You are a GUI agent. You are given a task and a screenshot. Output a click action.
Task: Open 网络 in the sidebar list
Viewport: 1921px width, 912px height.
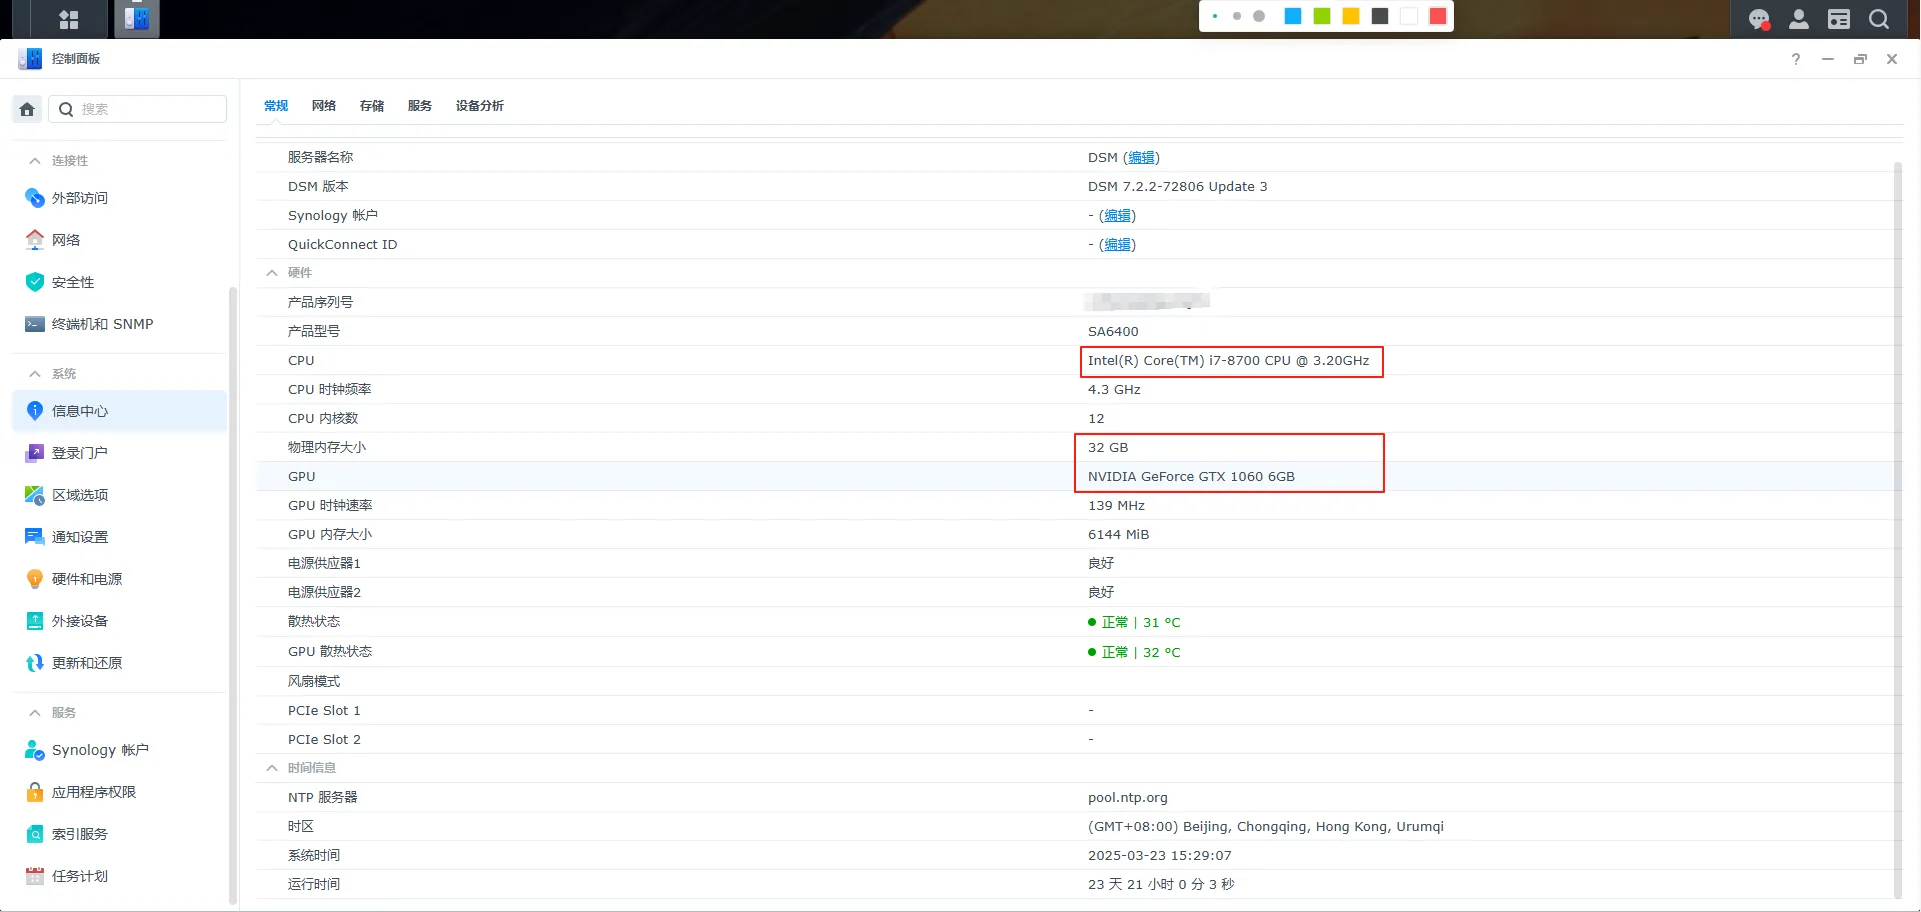pyautogui.click(x=120, y=240)
